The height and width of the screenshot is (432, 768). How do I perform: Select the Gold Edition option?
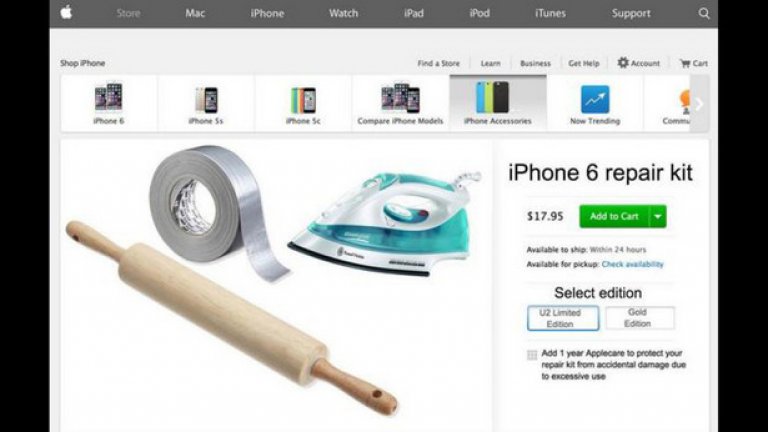tap(640, 318)
